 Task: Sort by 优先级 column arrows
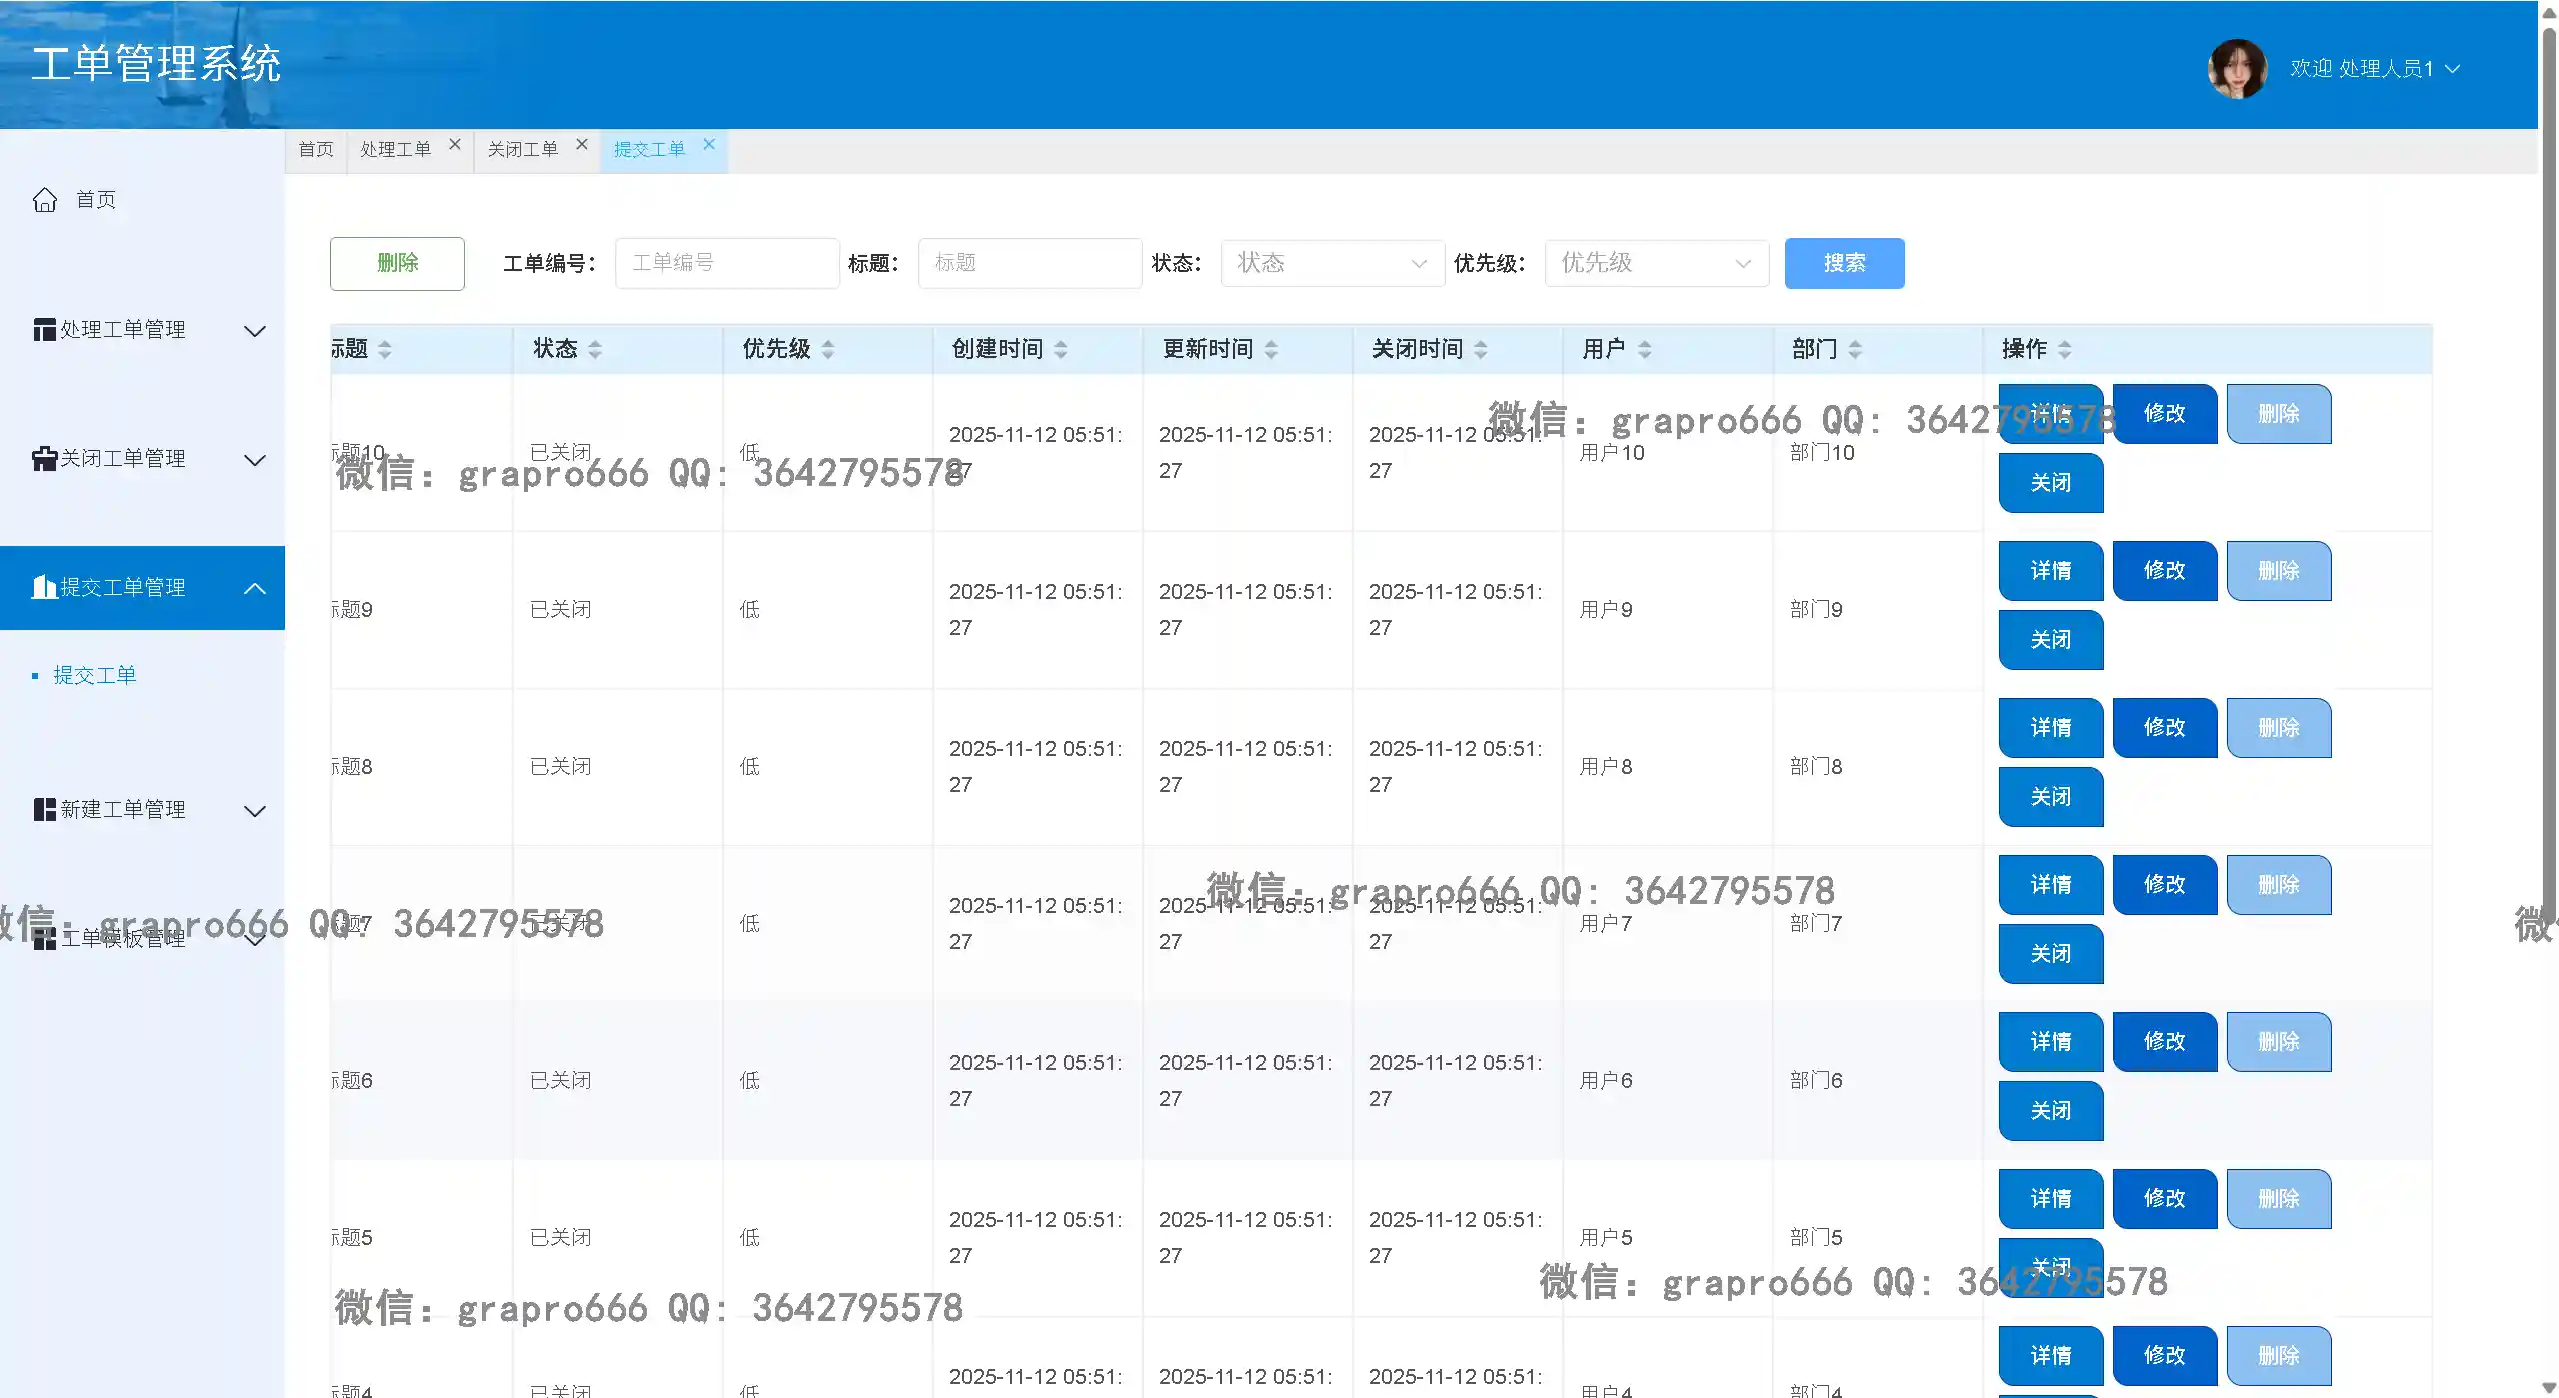(x=828, y=349)
